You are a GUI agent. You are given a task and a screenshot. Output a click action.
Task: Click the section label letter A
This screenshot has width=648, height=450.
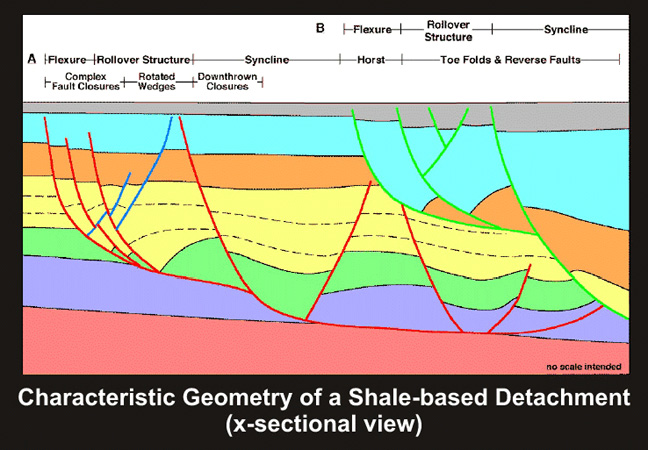[32, 60]
